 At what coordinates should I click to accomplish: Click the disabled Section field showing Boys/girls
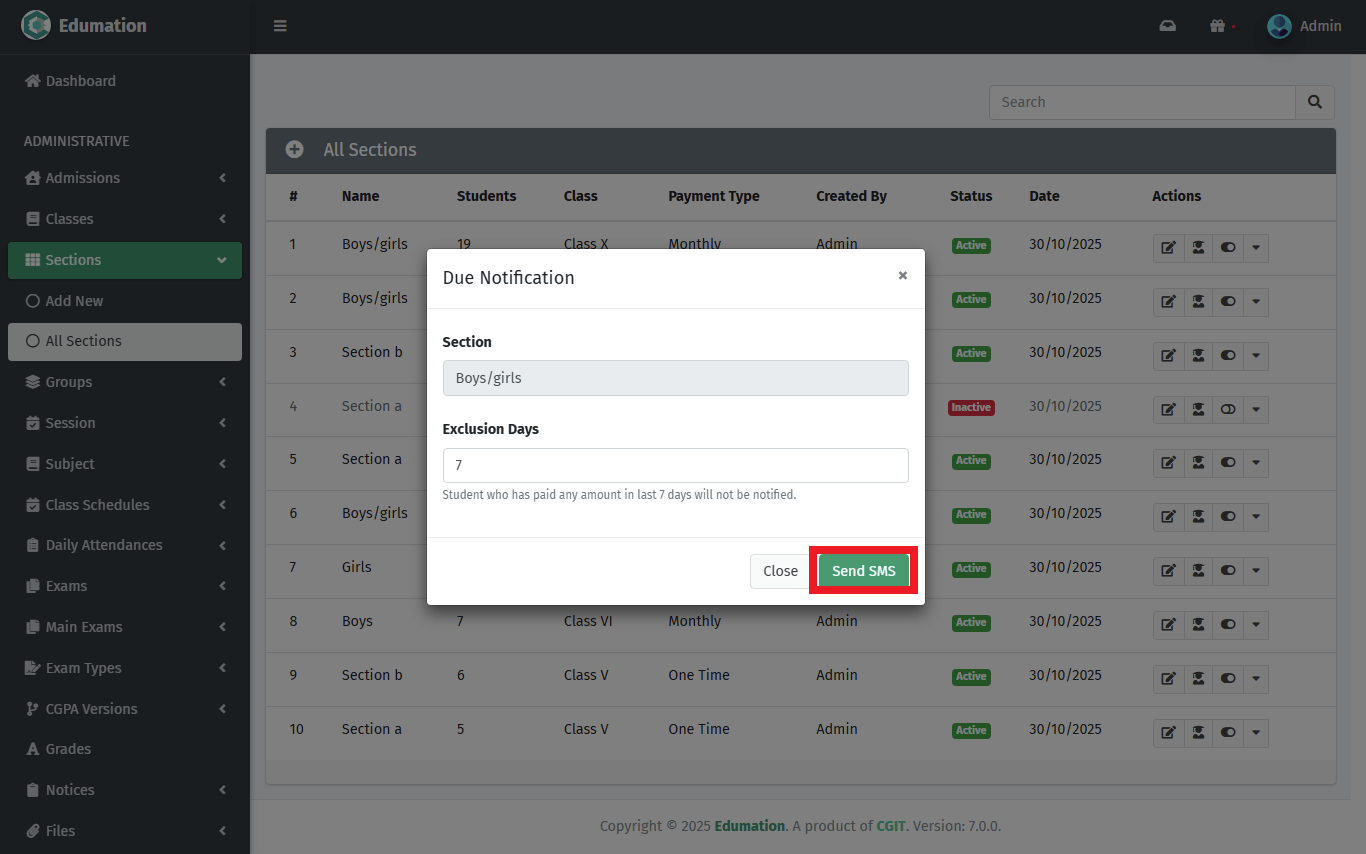(x=676, y=378)
